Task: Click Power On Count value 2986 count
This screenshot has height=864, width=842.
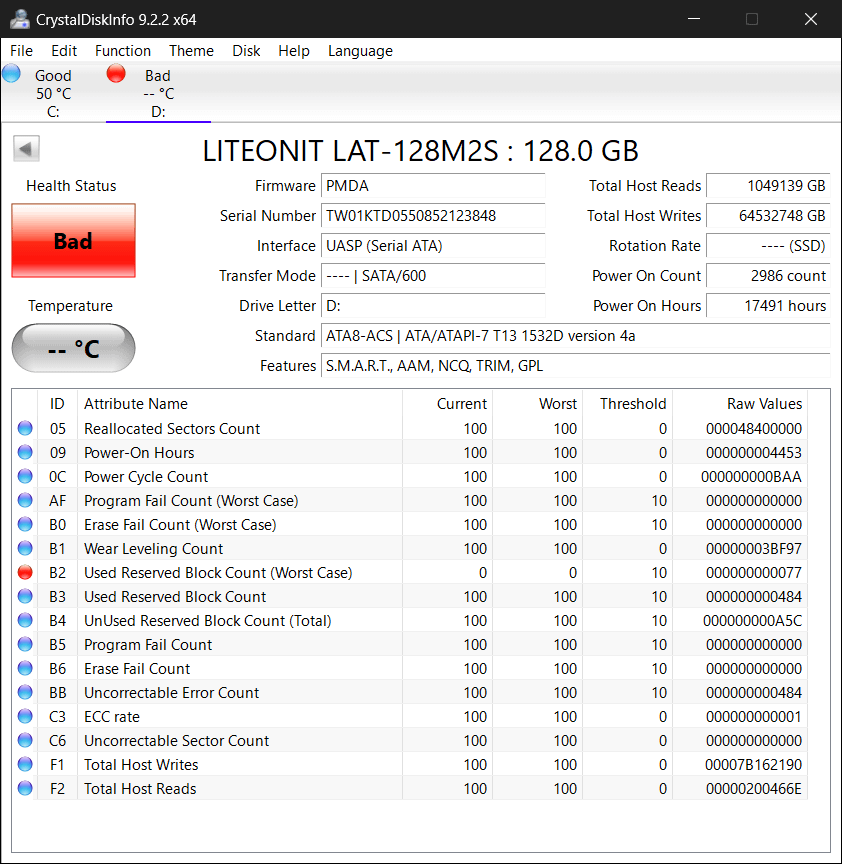Action: click(x=768, y=276)
